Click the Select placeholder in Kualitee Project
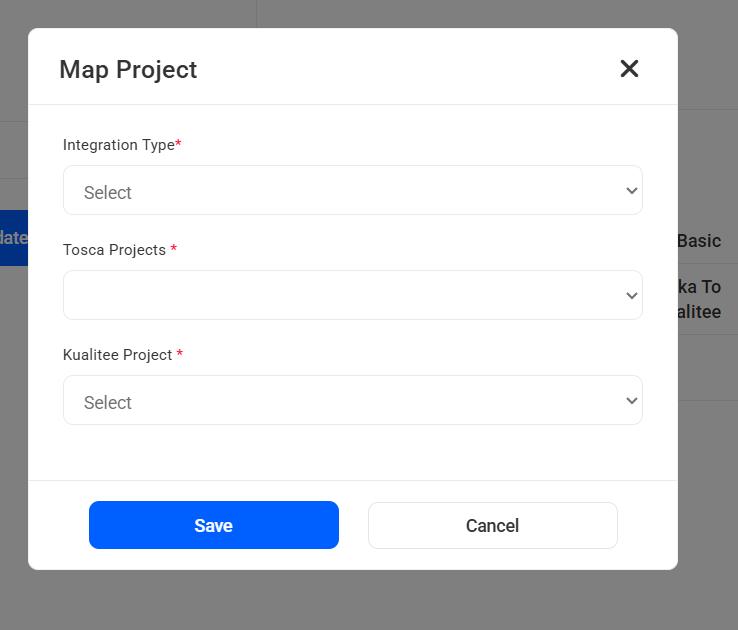This screenshot has height=630, width=738. (108, 403)
